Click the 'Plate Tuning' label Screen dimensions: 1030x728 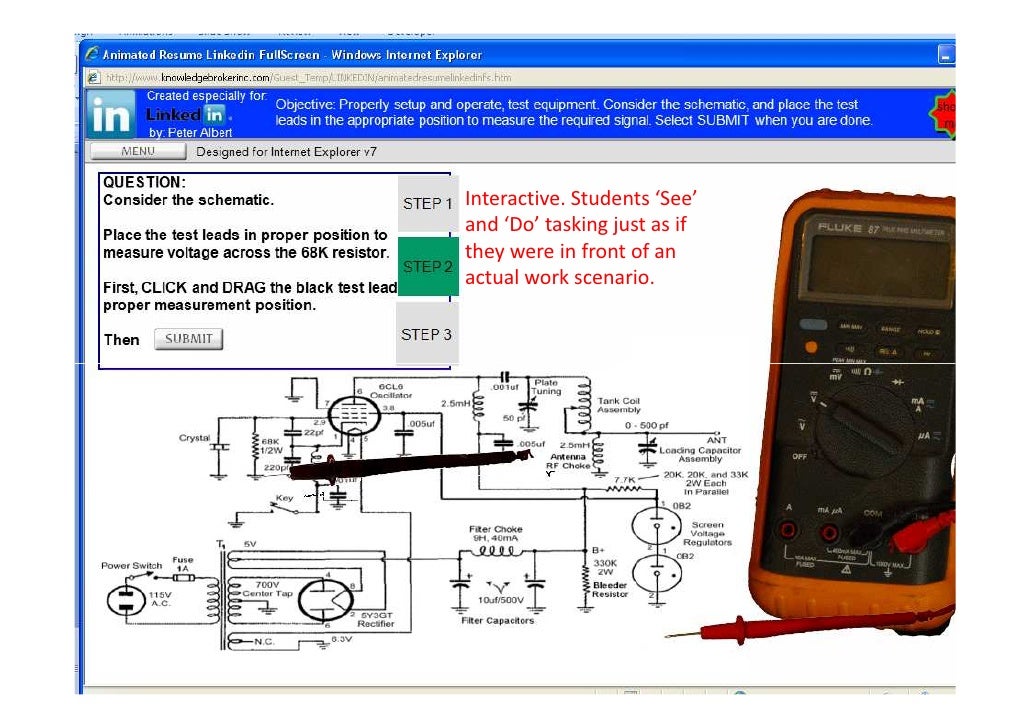pyautogui.click(x=547, y=386)
